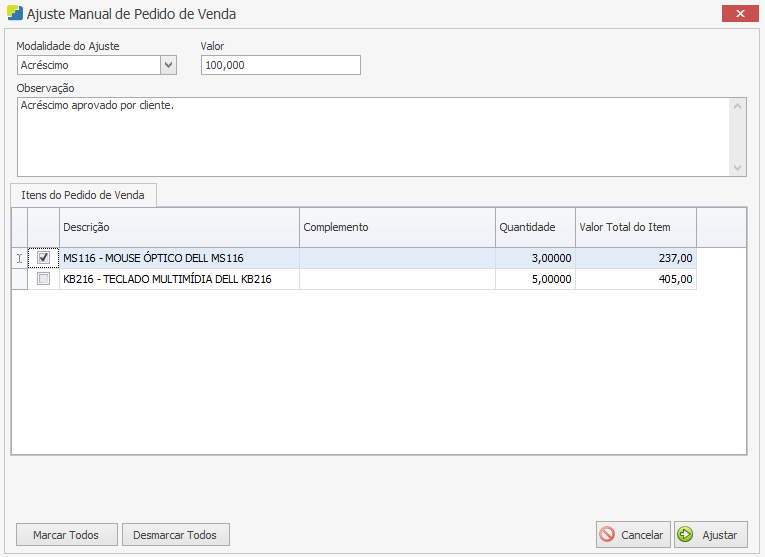
Task: Click the red cancel icon
Action: 608,535
